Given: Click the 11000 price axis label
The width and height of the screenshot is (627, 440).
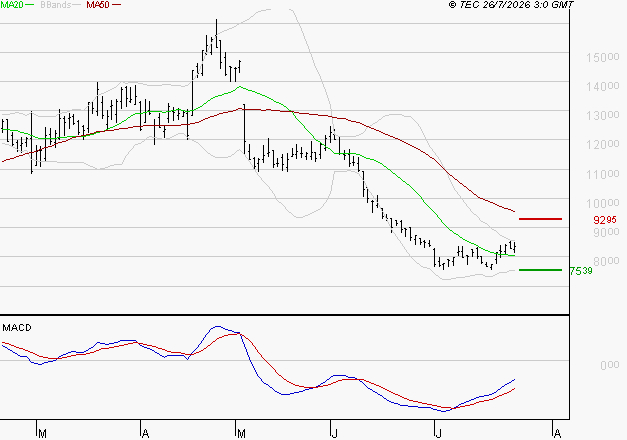Looking at the screenshot, I should pyautogui.click(x=603, y=174).
